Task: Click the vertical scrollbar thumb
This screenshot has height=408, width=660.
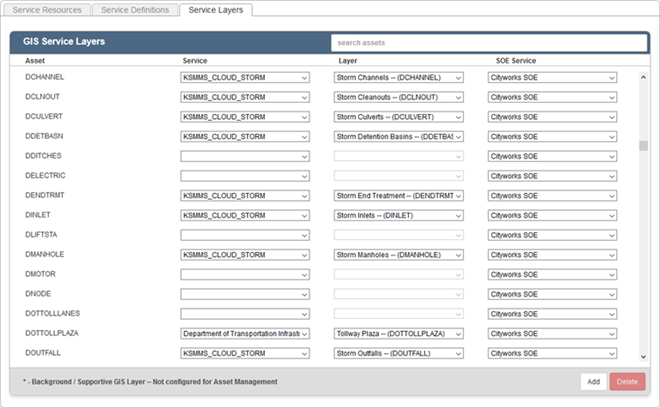Action: coord(644,145)
